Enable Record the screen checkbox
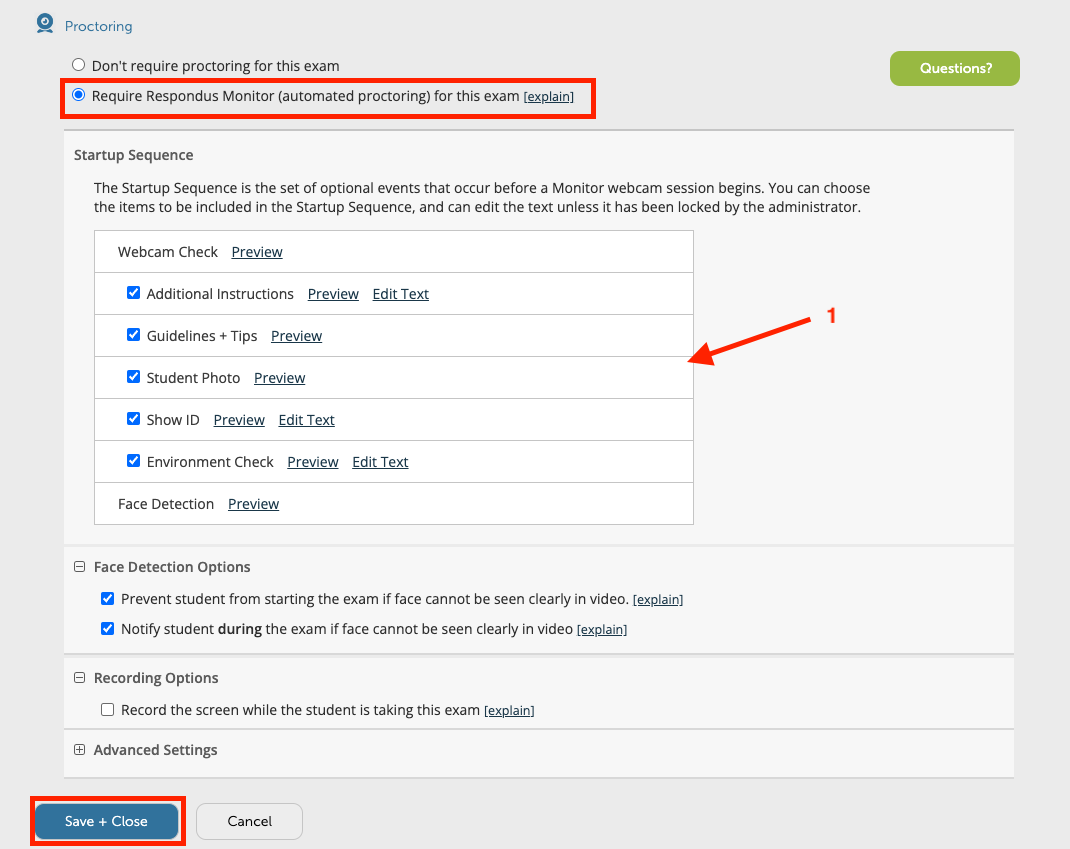The width and height of the screenshot is (1070, 849). pos(108,710)
